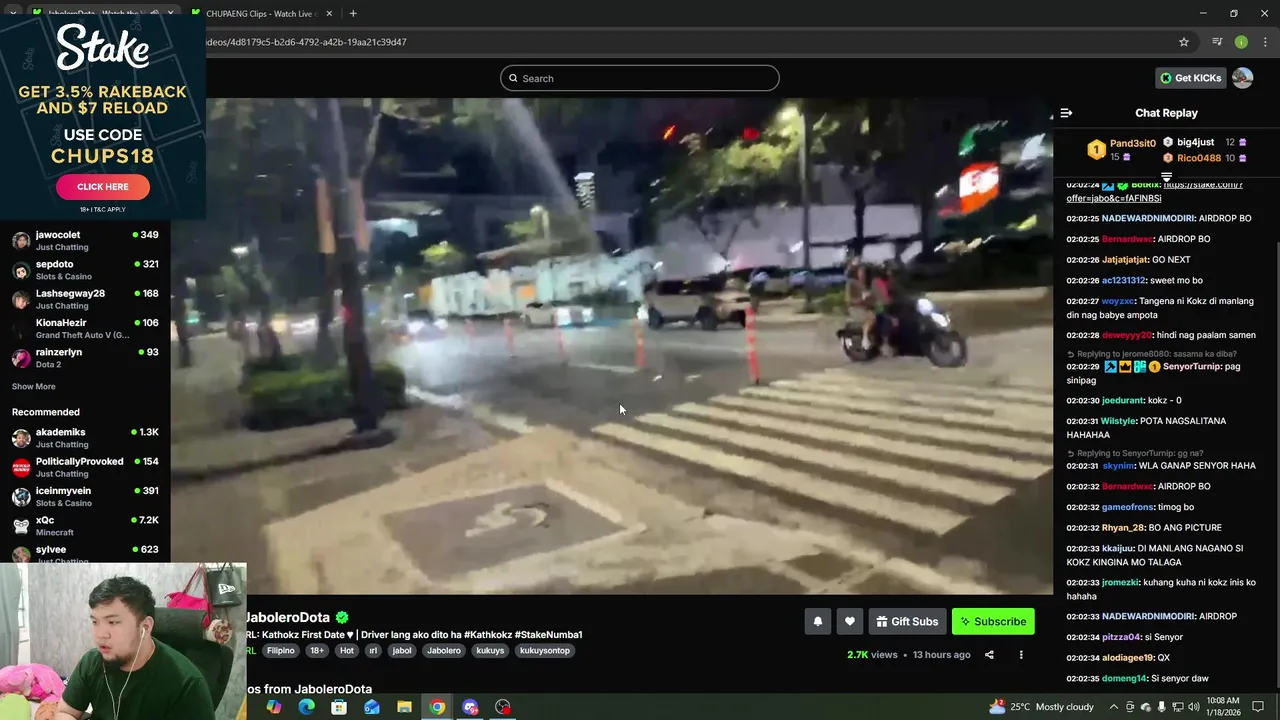The width and height of the screenshot is (1280, 720).
Task: Open a new browser tab
Action: 353,13
